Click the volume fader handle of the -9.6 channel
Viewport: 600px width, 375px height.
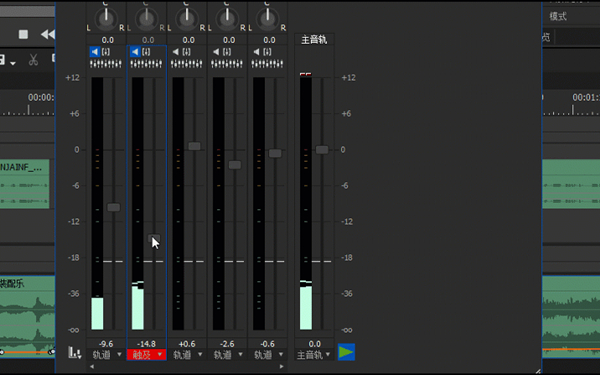pos(114,207)
